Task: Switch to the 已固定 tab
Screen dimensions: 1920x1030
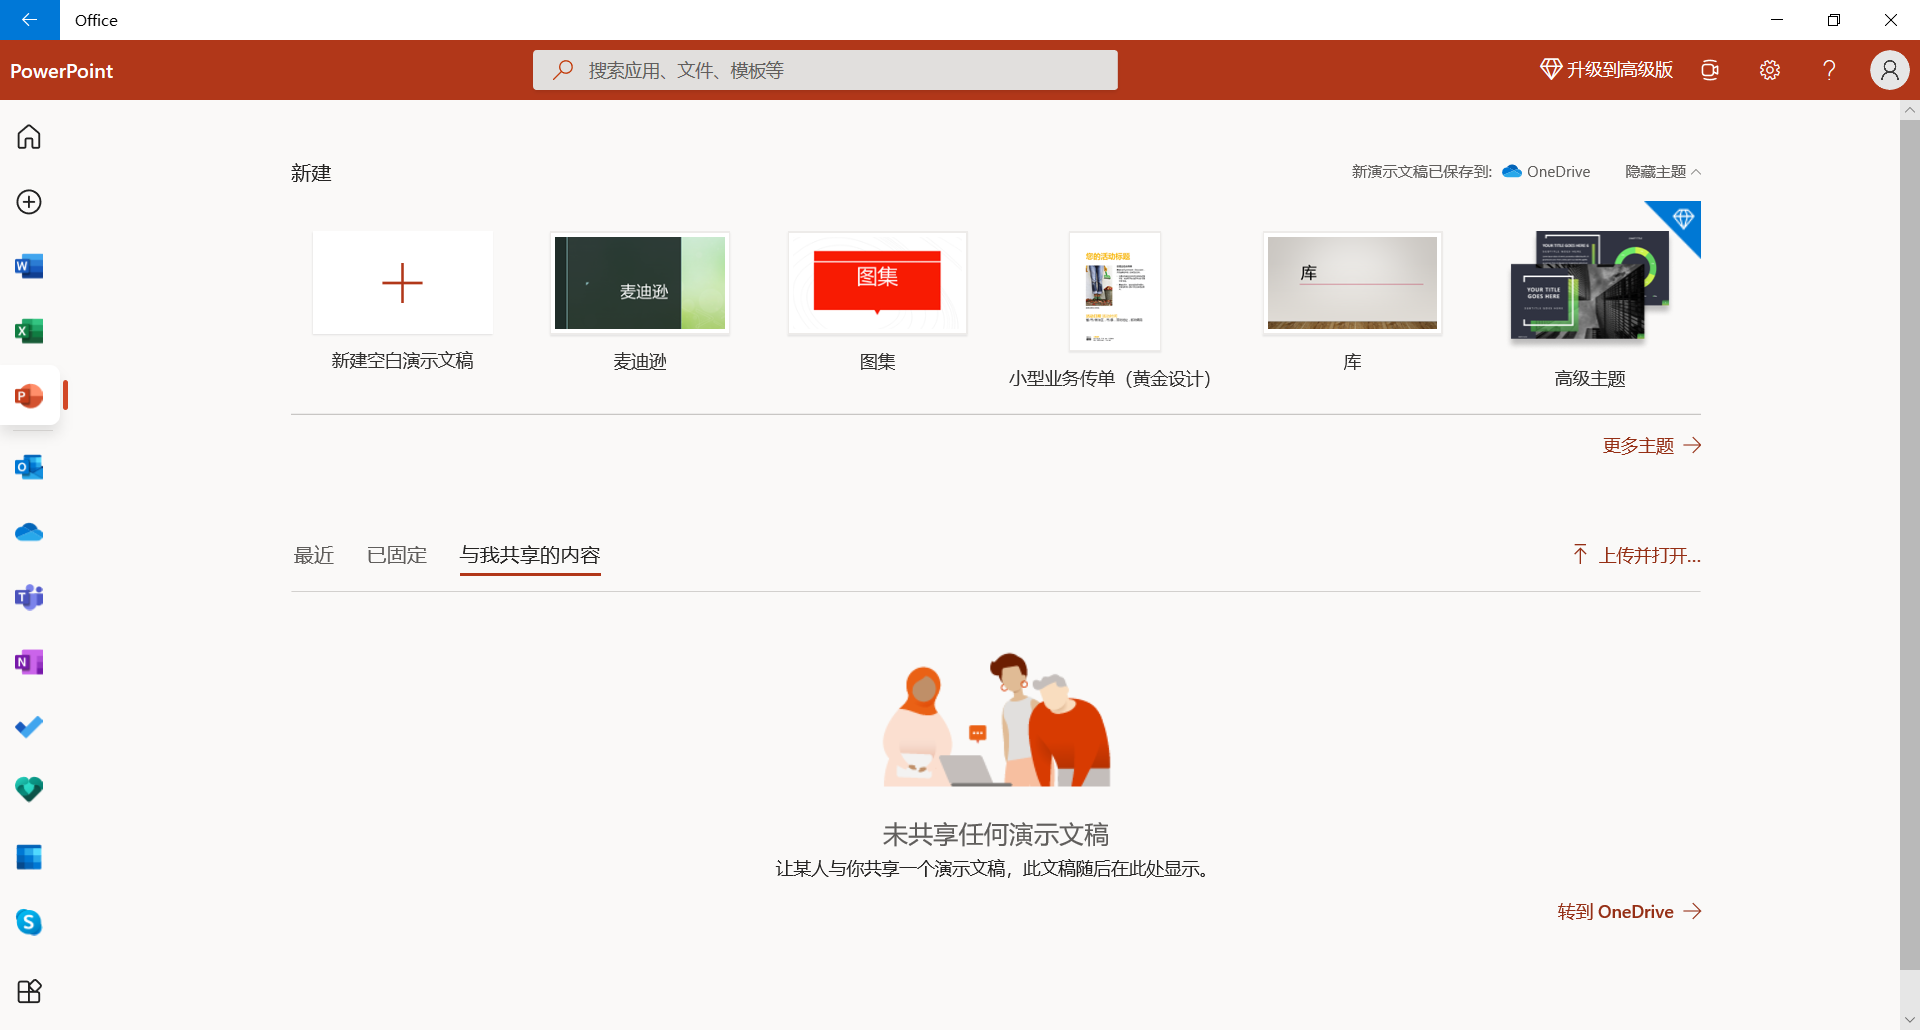Action: coord(396,555)
